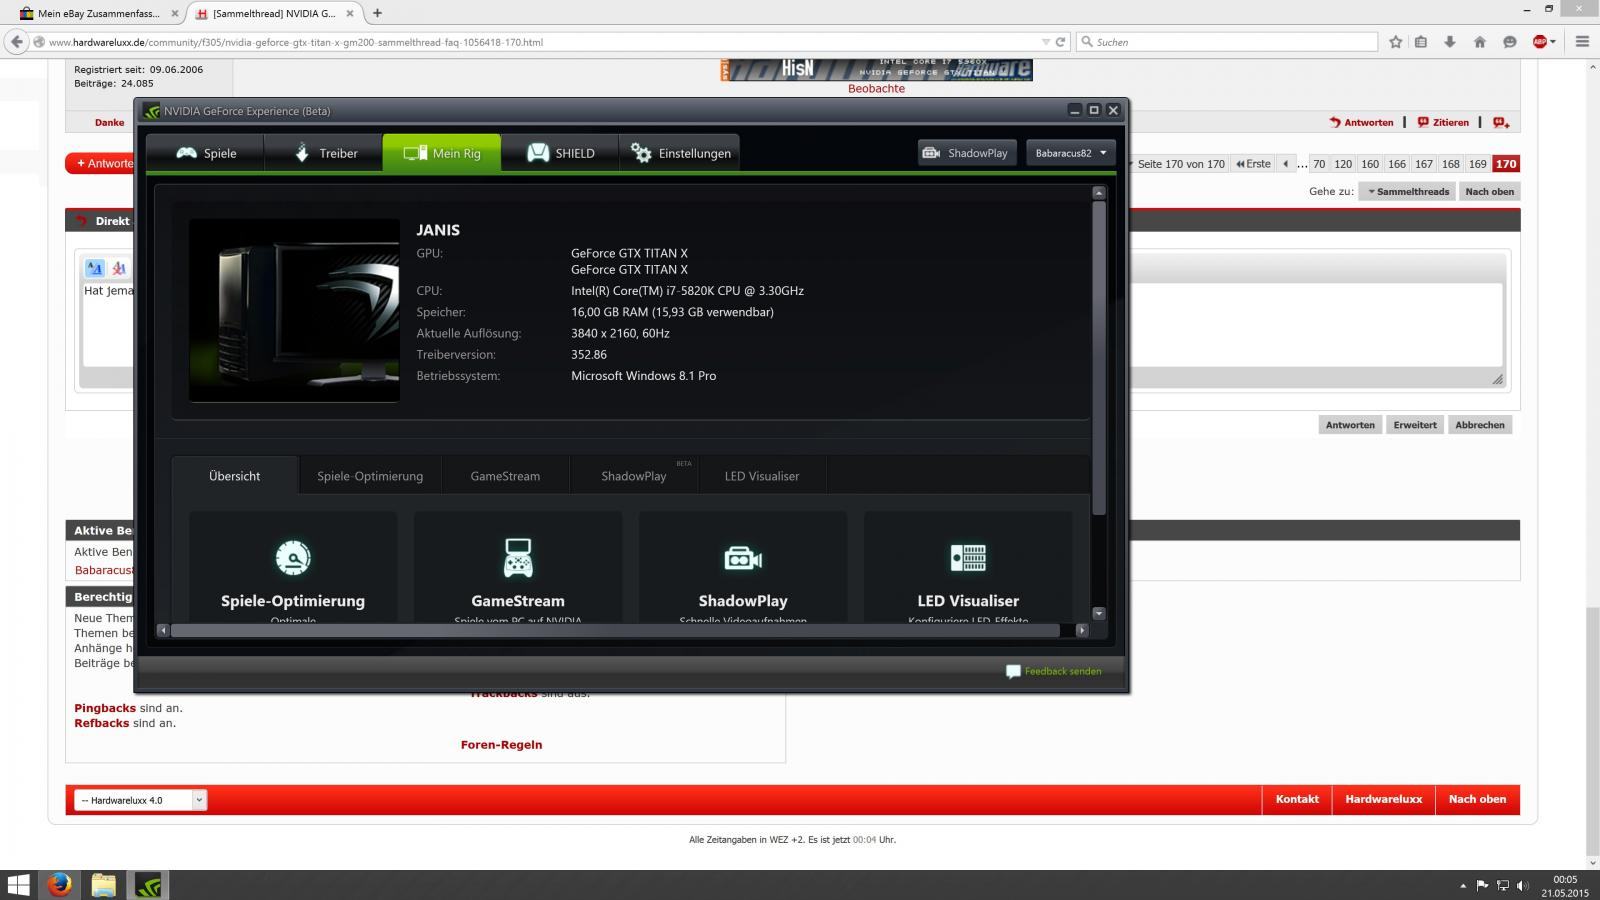
Task: Open the Windows Start button
Action: 18,885
